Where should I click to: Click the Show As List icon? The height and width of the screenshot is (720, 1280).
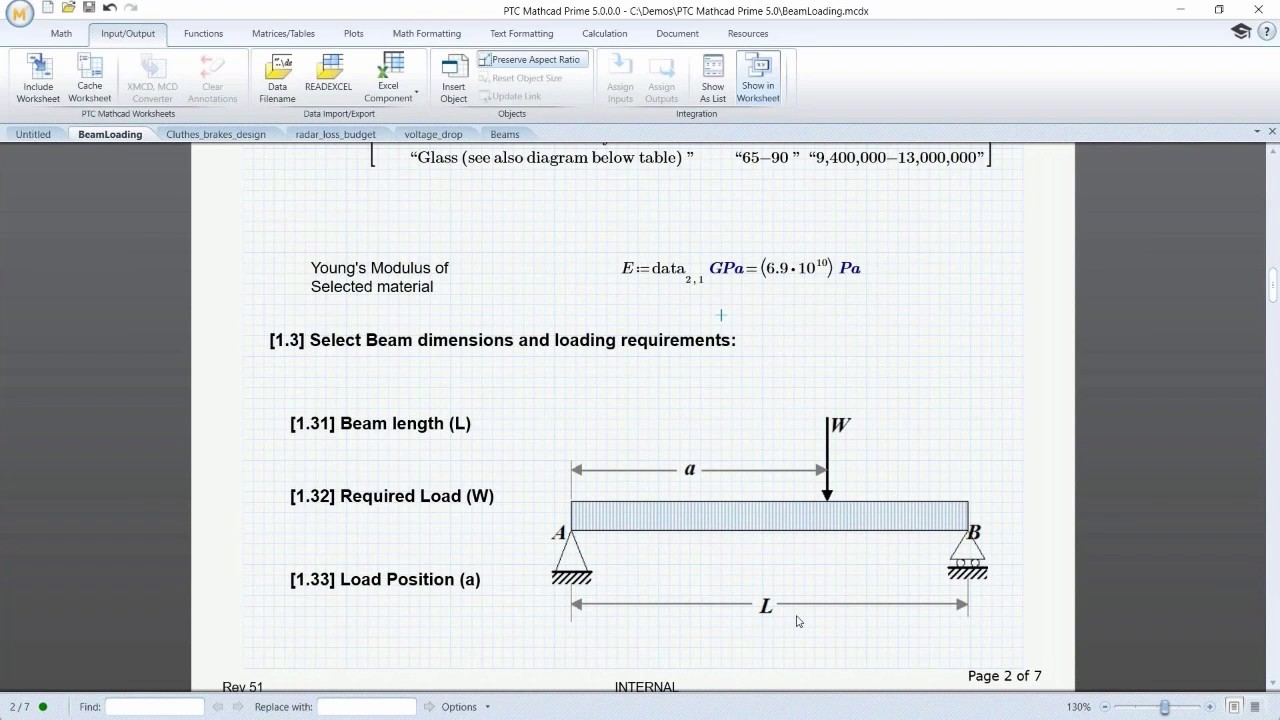point(712,75)
